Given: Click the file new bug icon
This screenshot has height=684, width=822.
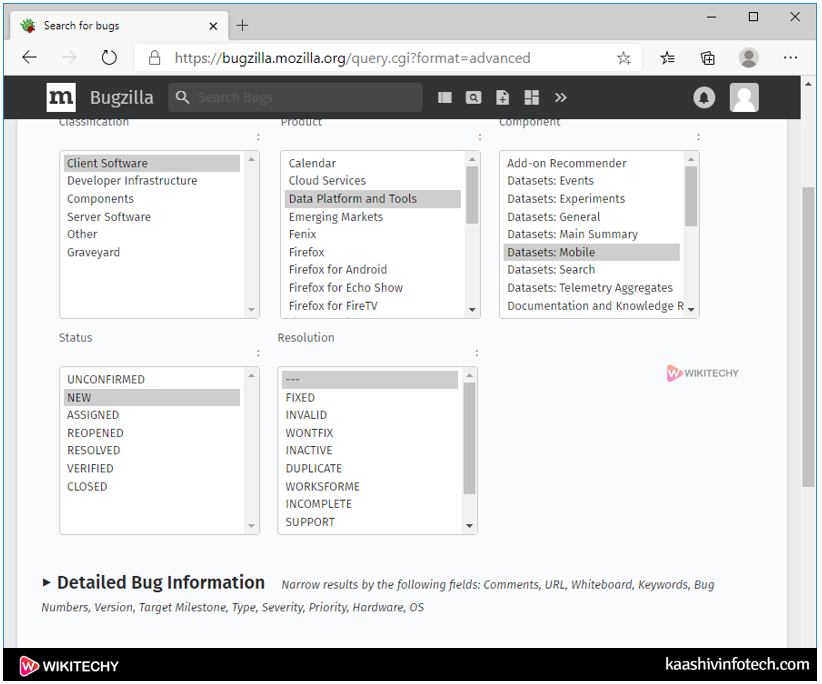Looking at the screenshot, I should click(x=502, y=97).
